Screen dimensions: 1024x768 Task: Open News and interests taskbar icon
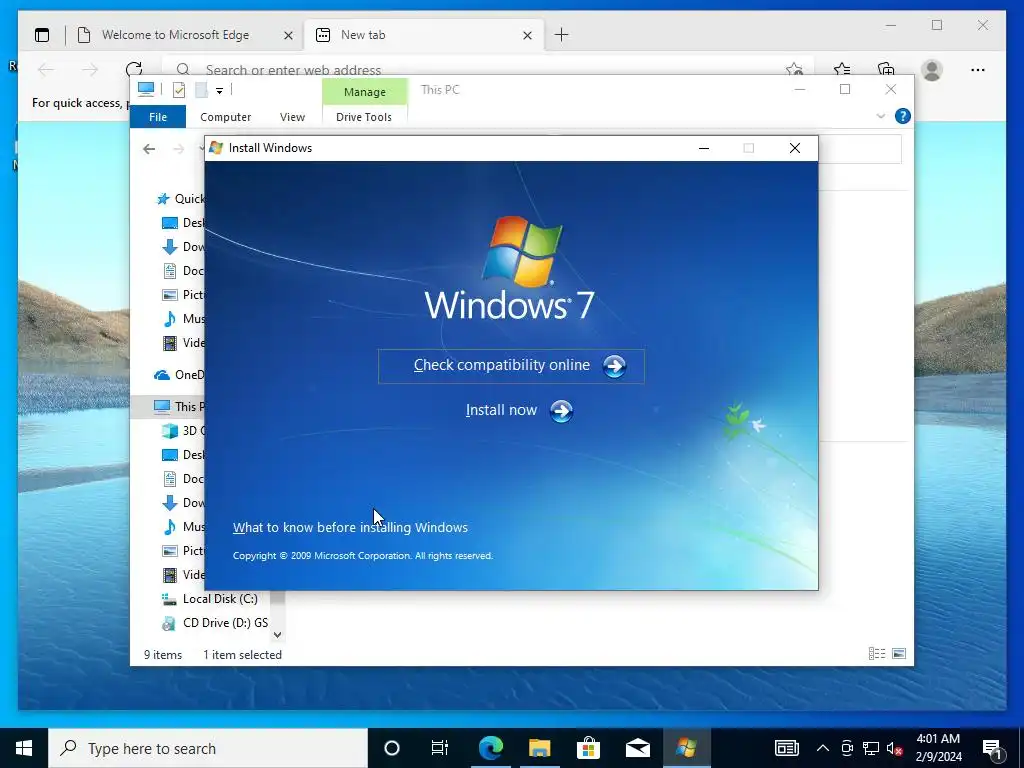point(787,748)
